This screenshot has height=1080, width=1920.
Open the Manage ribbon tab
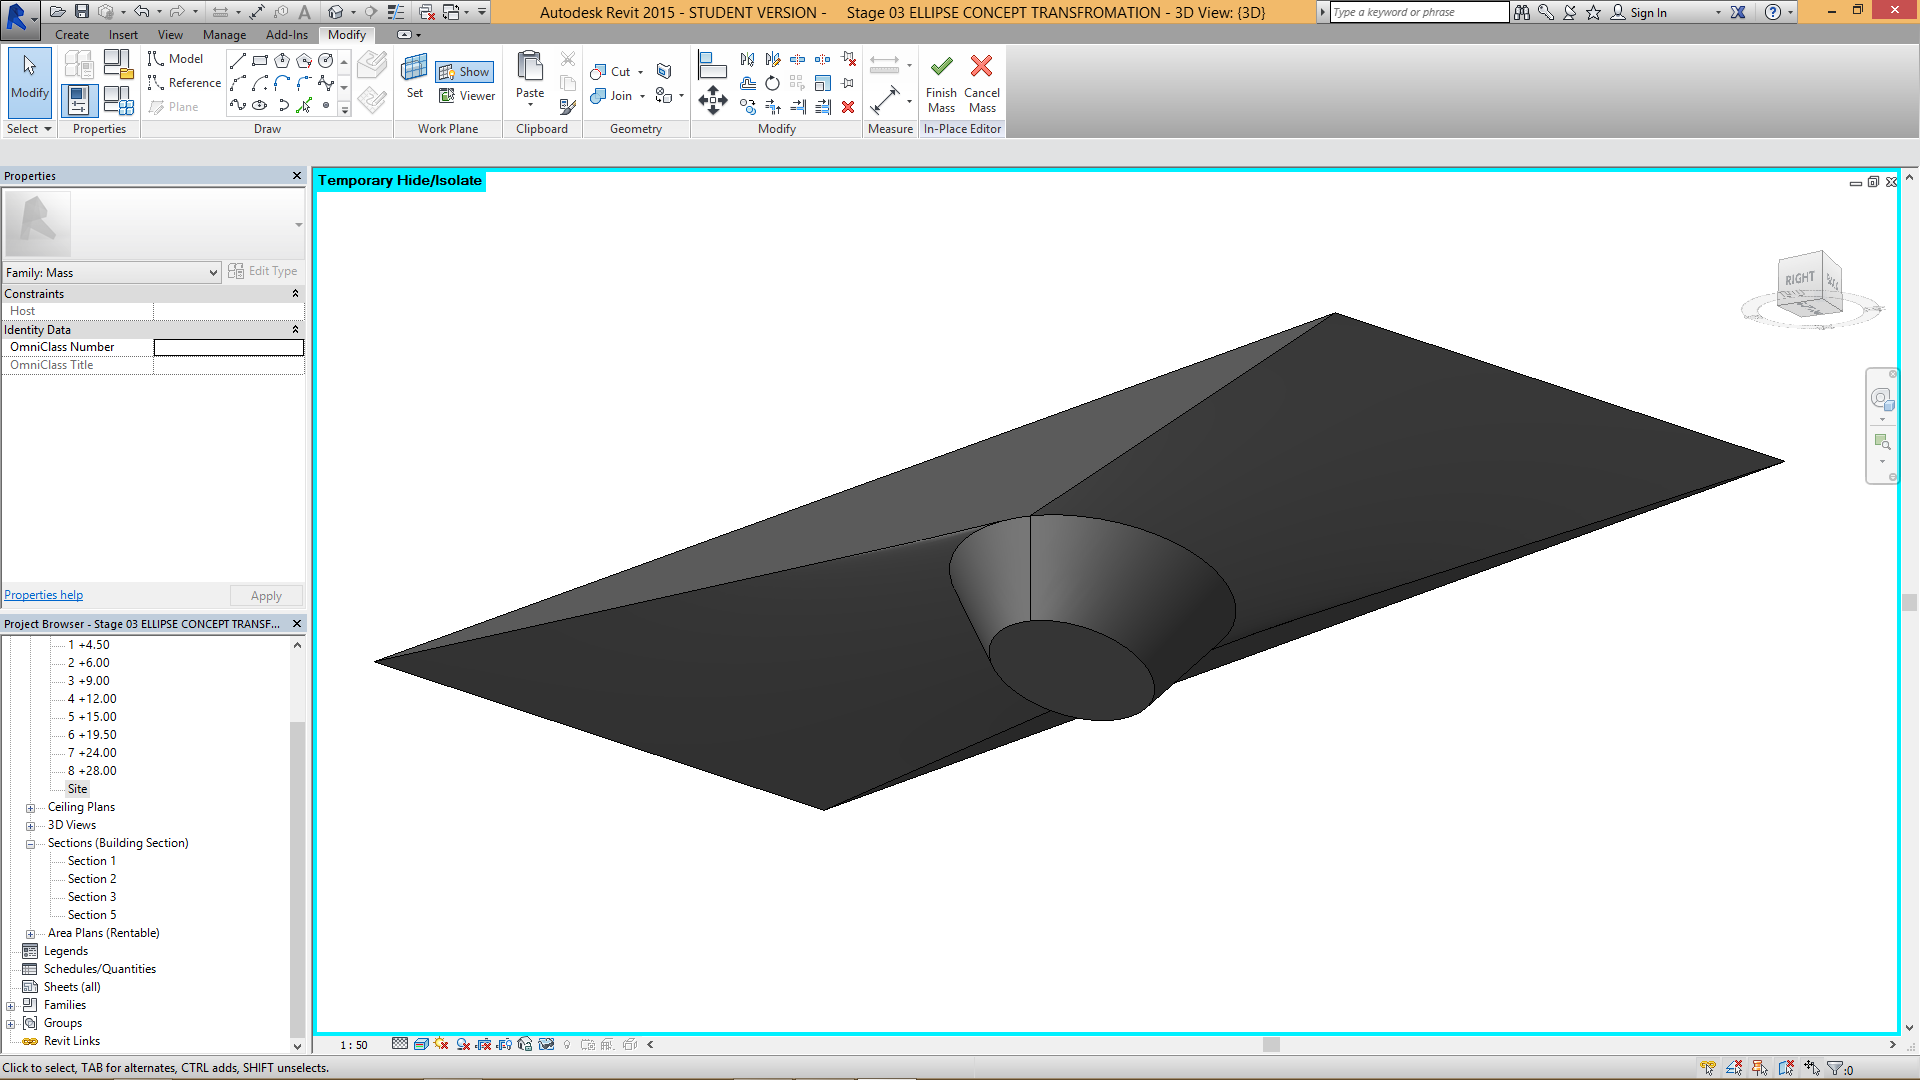pos(224,35)
